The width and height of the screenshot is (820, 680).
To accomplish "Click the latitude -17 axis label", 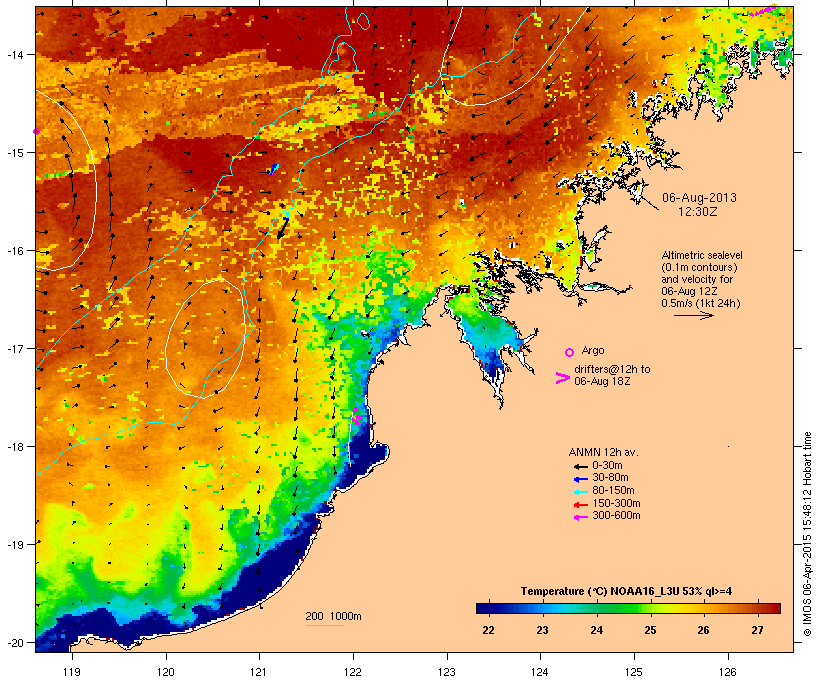I will click(14, 348).
